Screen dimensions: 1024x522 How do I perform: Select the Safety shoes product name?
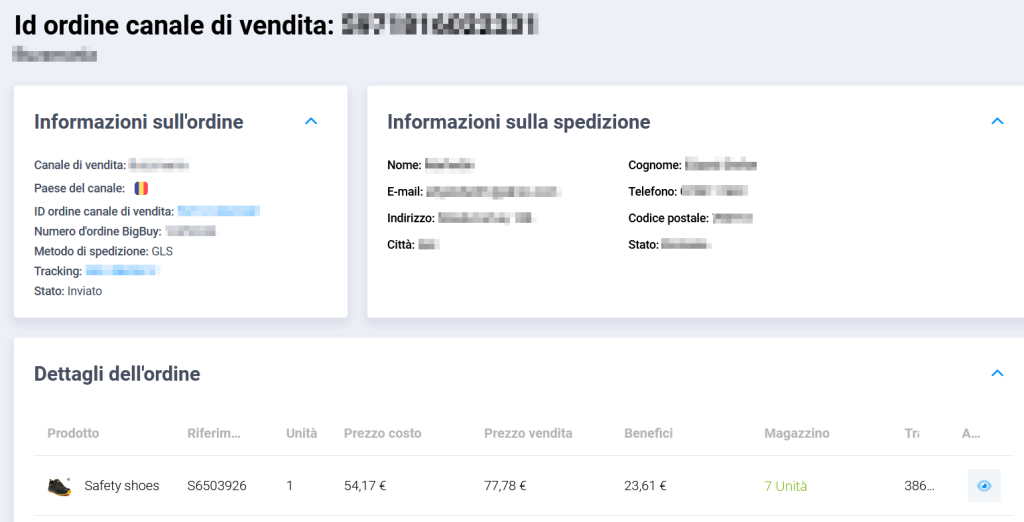point(121,486)
